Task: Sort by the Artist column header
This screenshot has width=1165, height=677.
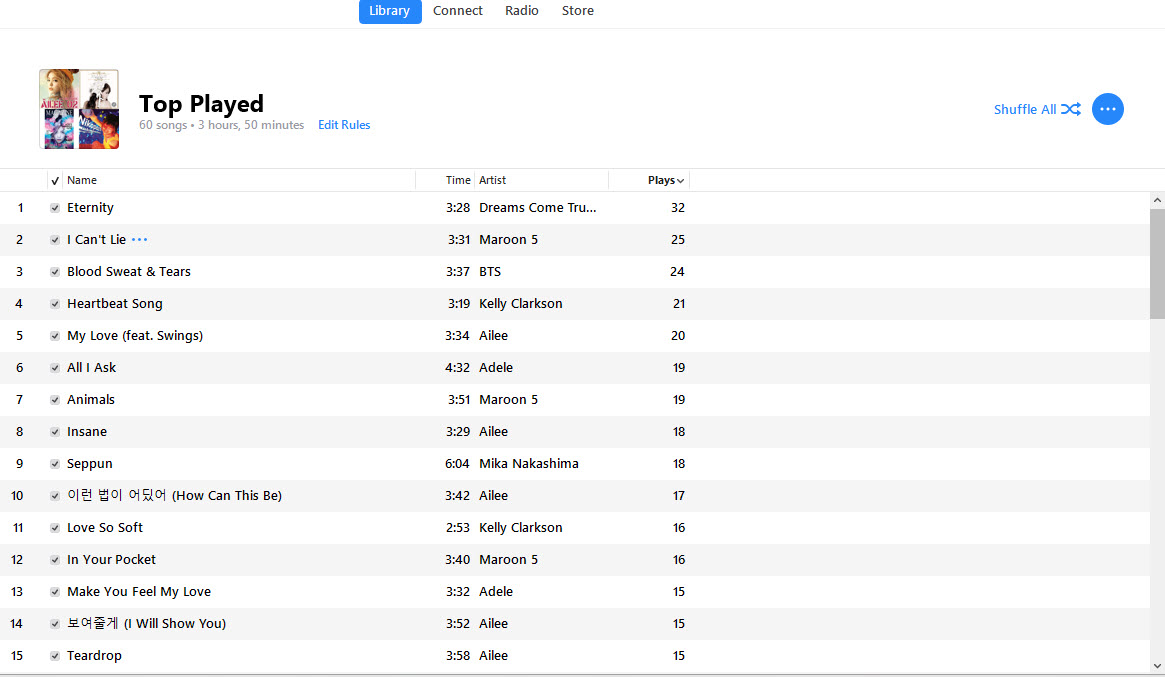Action: tap(540, 181)
